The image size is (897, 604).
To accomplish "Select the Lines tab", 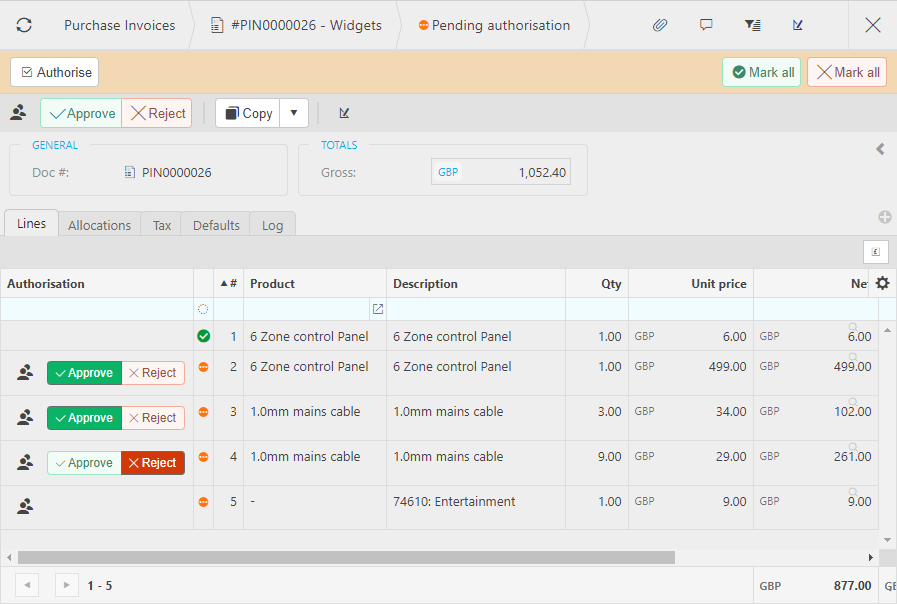I will click(x=31, y=223).
